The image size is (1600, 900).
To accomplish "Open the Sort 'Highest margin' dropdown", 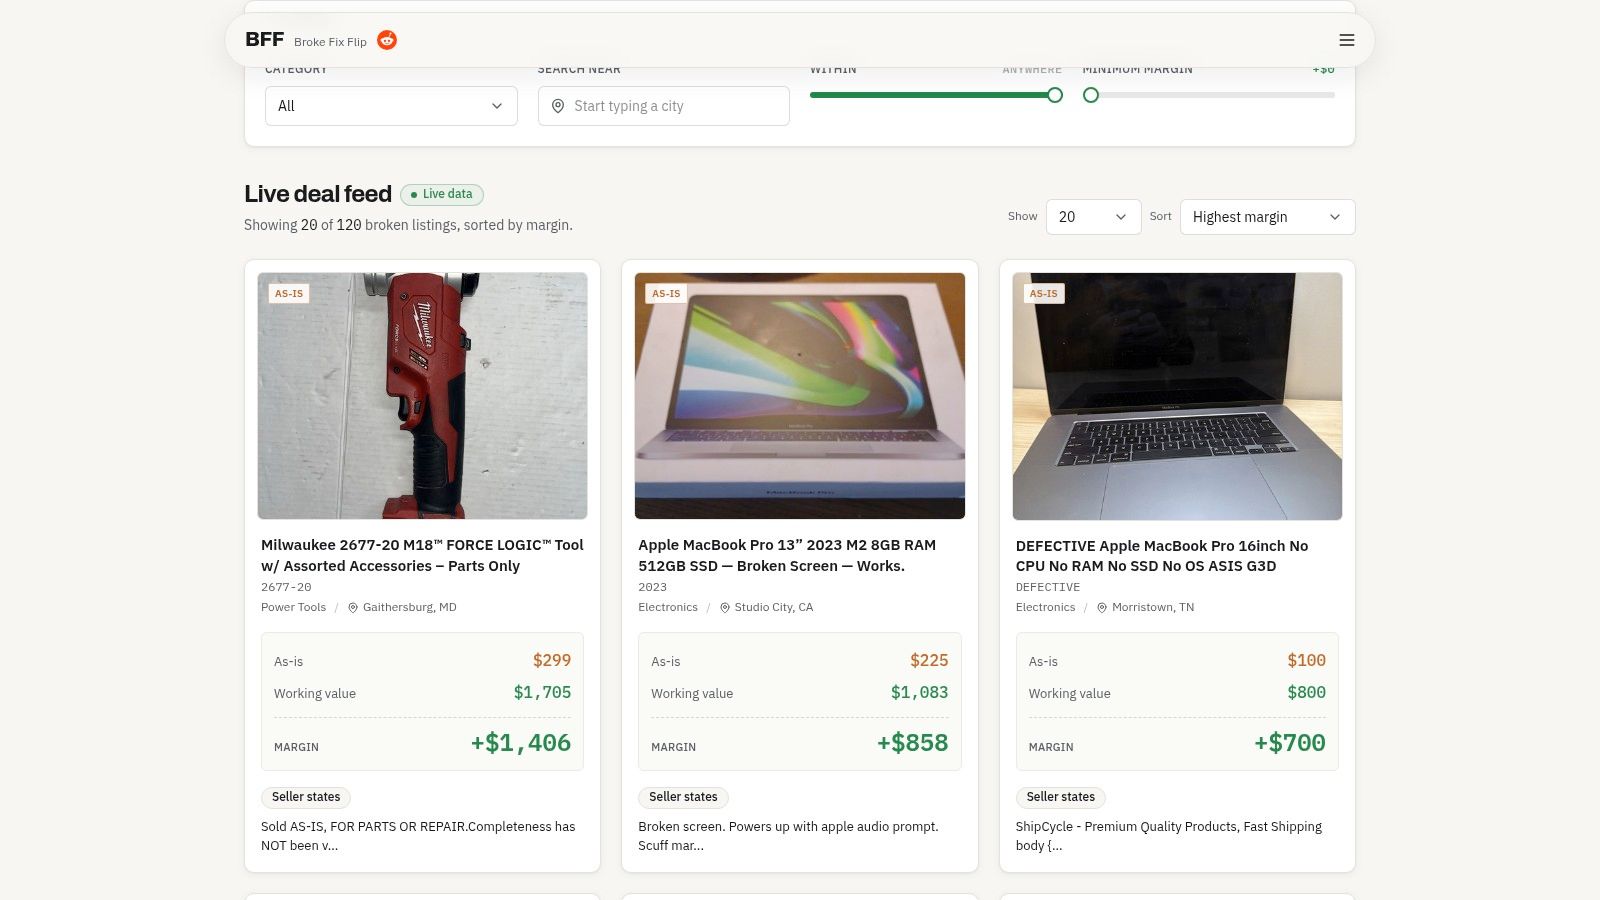I will 1268,217.
